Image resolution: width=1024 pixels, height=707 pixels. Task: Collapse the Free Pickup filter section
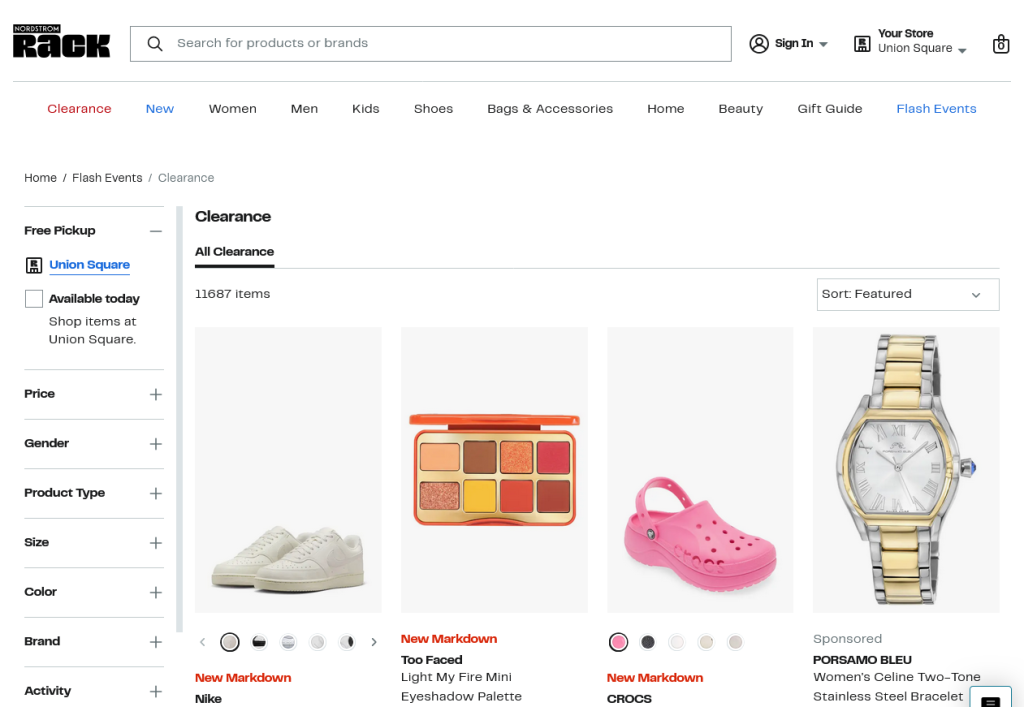pos(155,231)
